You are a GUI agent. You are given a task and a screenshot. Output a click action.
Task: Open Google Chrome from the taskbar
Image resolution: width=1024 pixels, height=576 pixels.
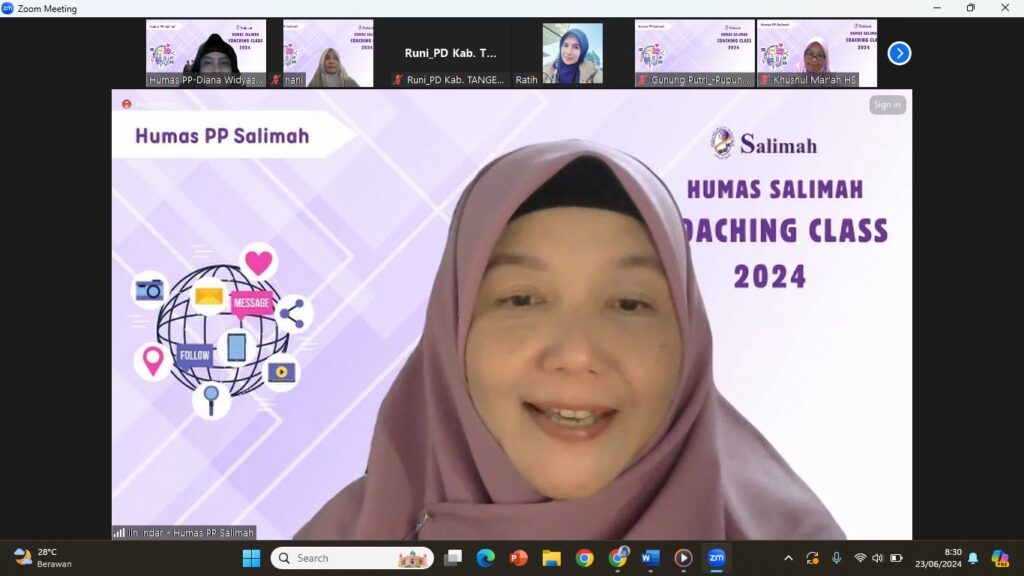(584, 558)
